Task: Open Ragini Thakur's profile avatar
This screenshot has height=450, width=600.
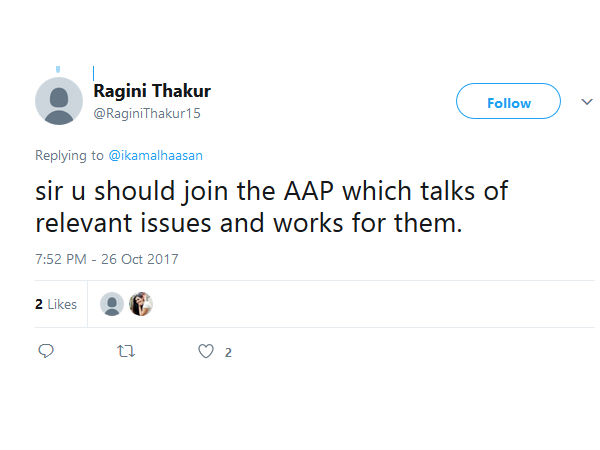Action: (x=59, y=101)
